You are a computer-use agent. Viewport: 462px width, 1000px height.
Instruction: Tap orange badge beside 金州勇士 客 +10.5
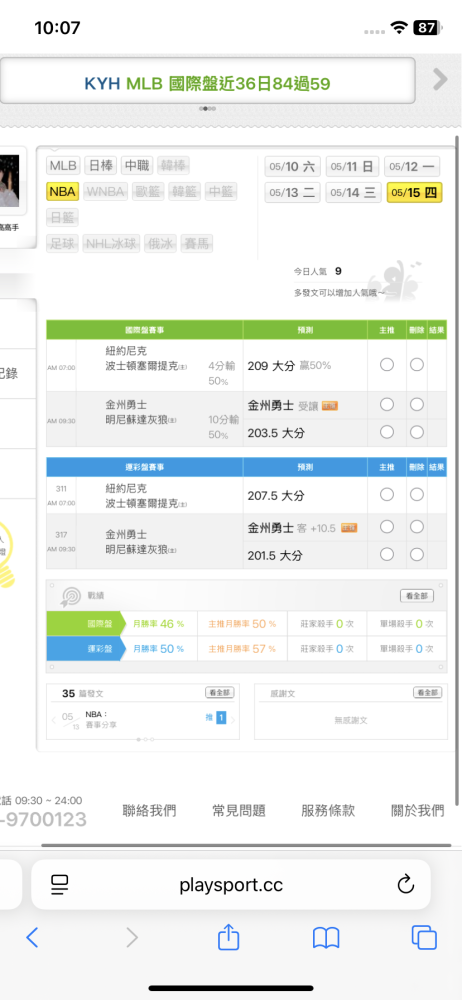pos(349,528)
